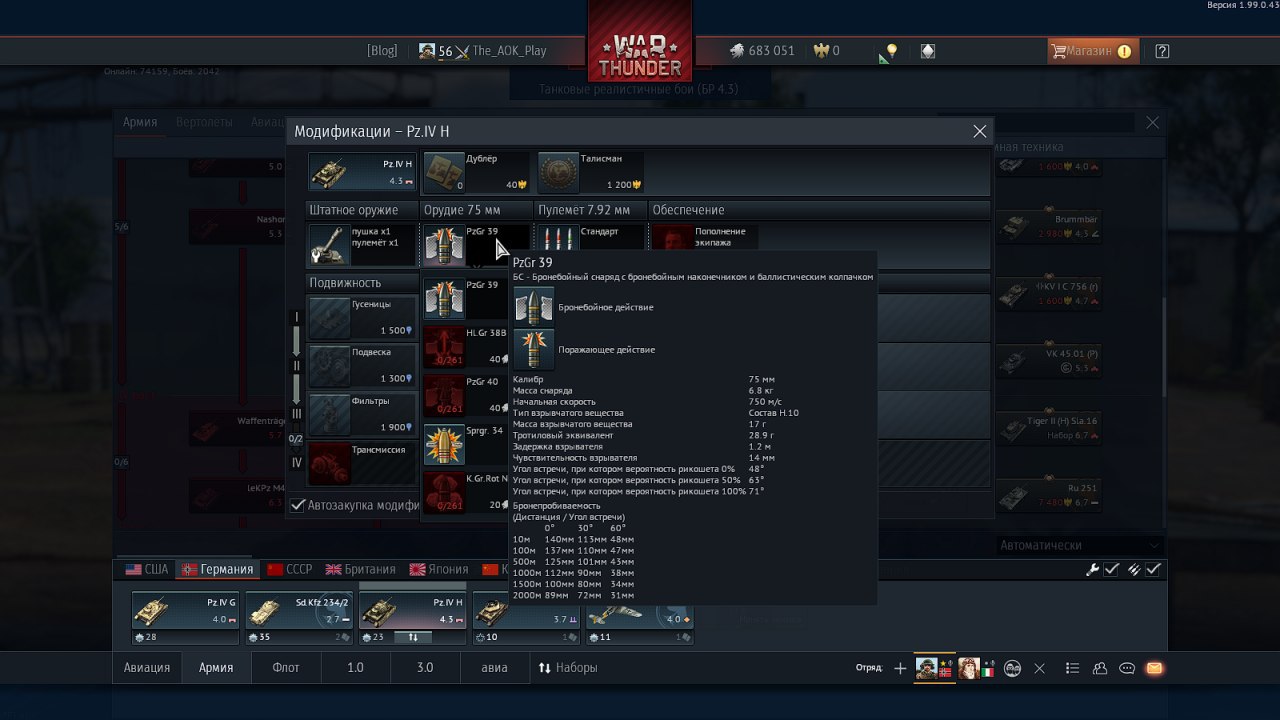Screen dimensions: 1280x720
Task: Choose the Sprgr. 34 shell modification
Action: pos(466,443)
